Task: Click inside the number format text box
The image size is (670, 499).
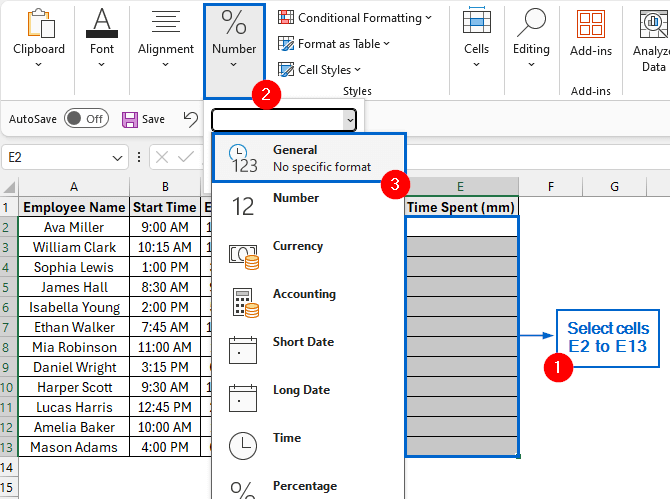Action: (279, 120)
